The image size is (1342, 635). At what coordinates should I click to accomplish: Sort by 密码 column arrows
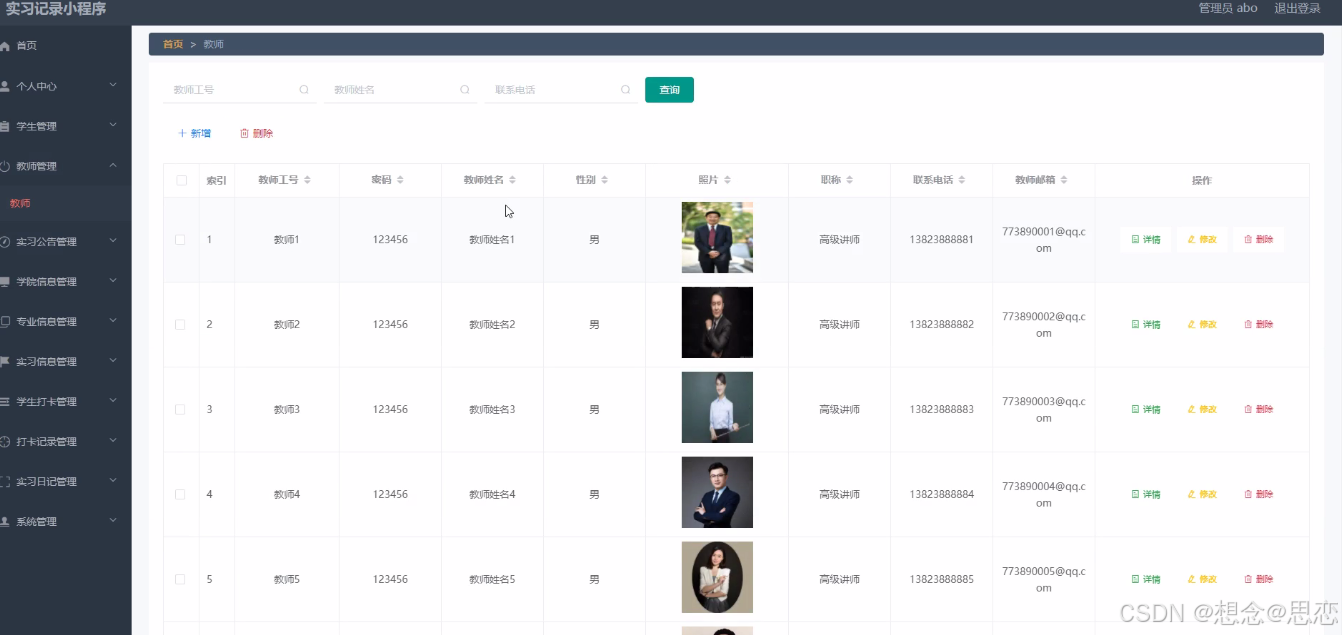[400, 180]
